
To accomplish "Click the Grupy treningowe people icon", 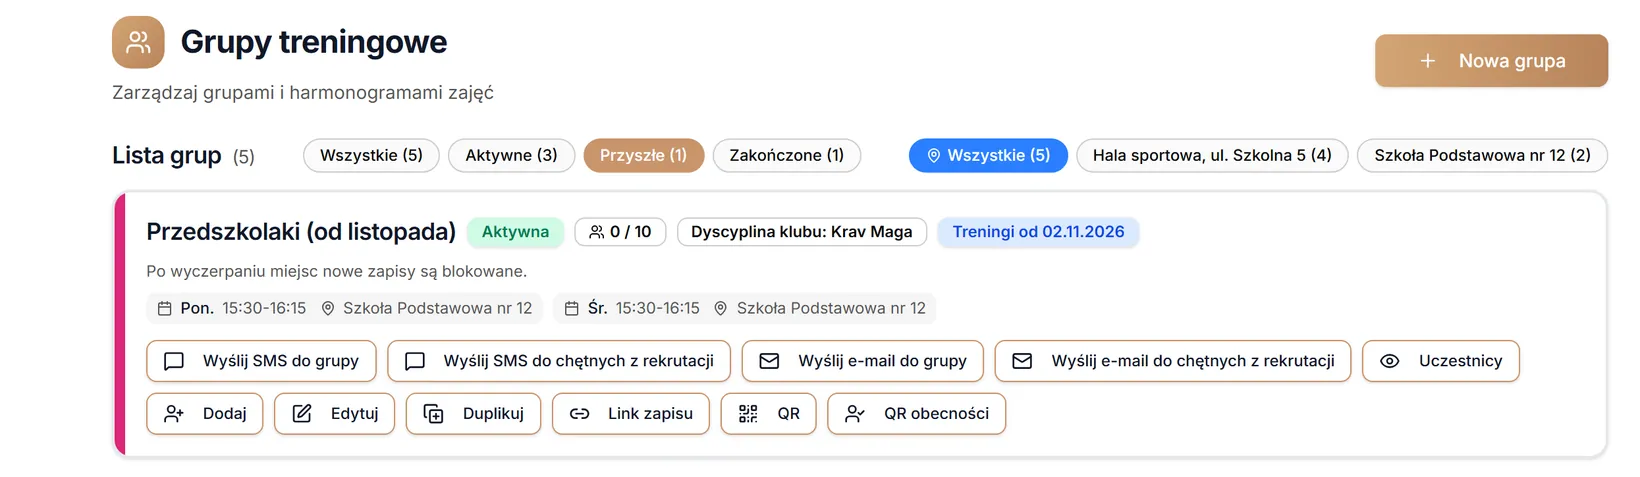I will [138, 42].
